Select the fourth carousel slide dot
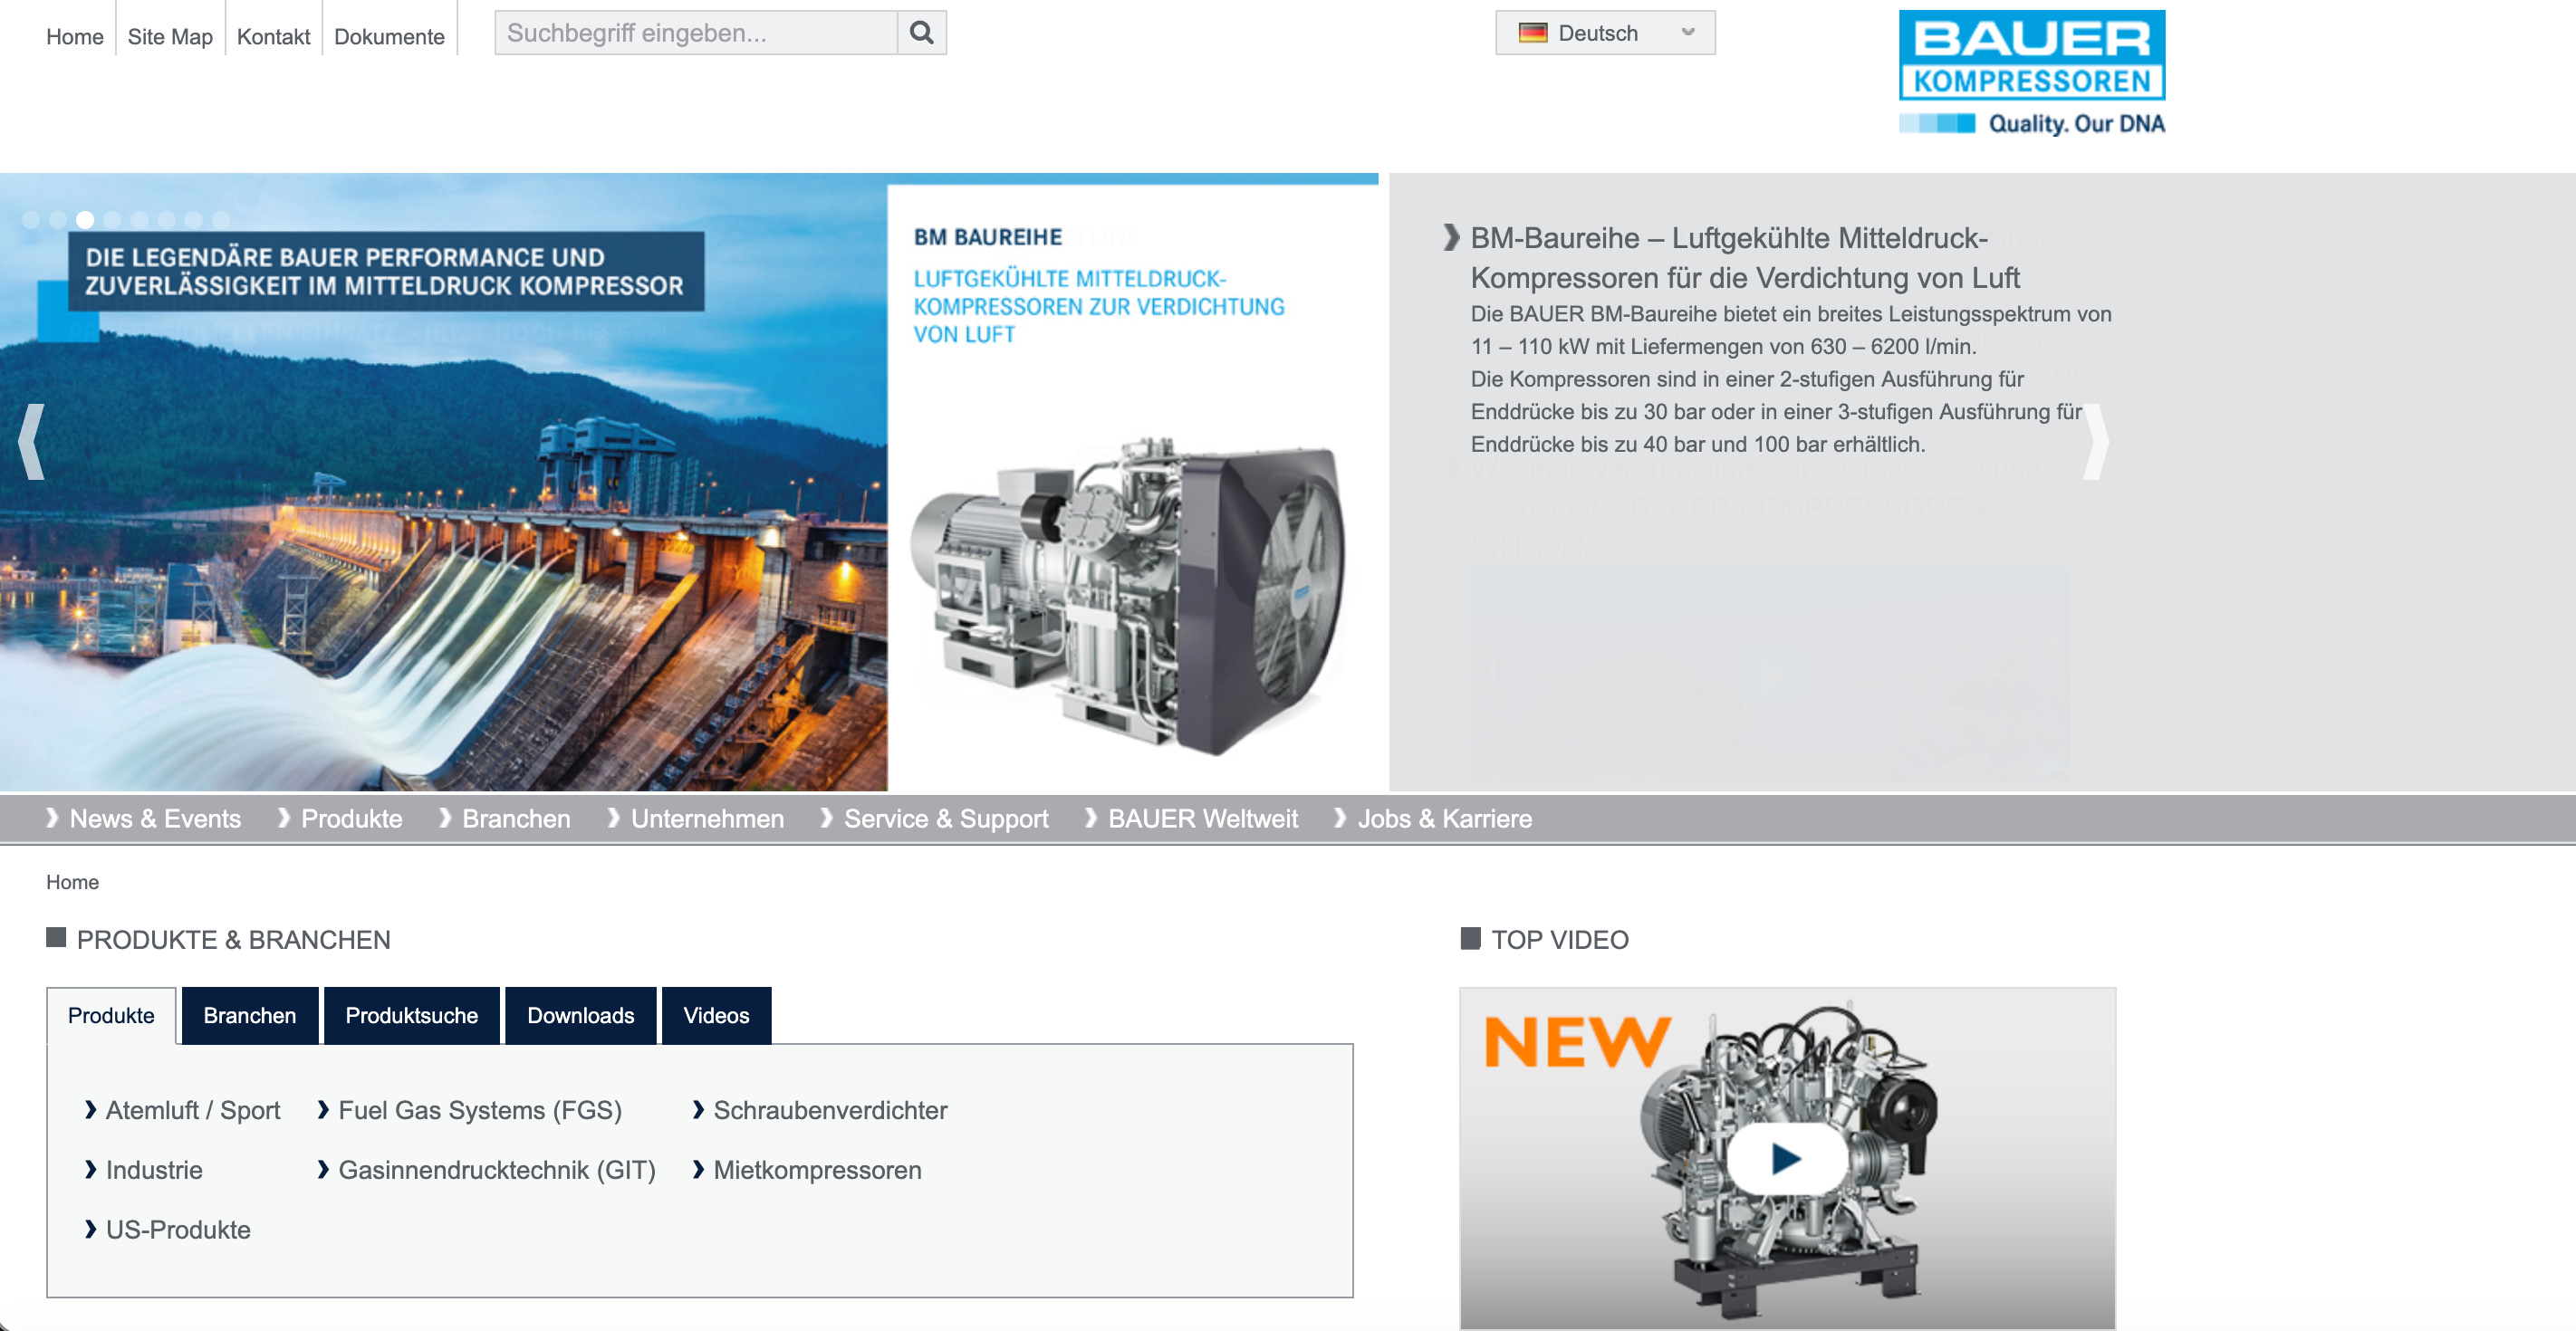Image resolution: width=2576 pixels, height=1331 pixels. coord(112,219)
